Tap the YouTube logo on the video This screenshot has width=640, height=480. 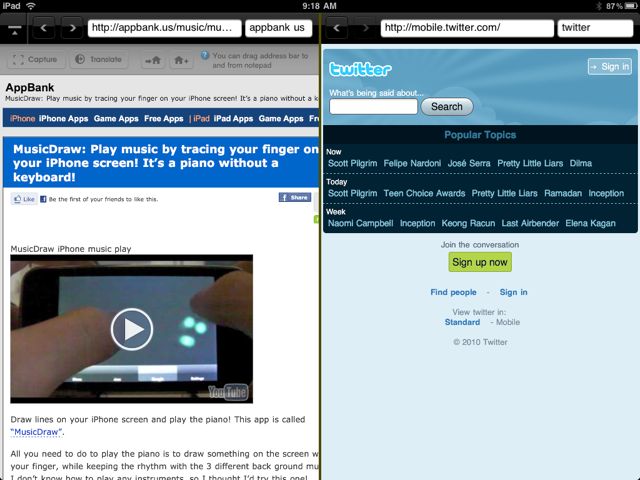coord(228,392)
